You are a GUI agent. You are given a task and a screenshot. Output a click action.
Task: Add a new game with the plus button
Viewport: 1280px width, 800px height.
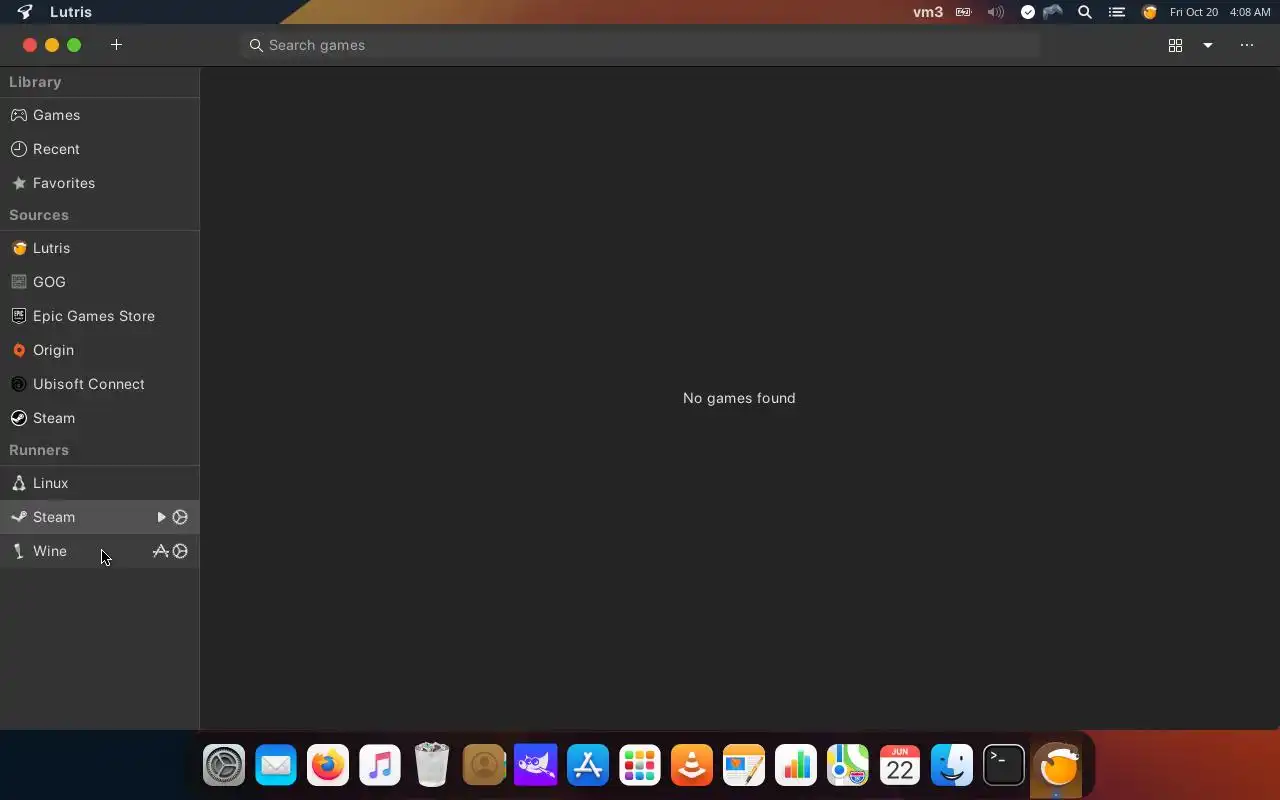point(116,45)
